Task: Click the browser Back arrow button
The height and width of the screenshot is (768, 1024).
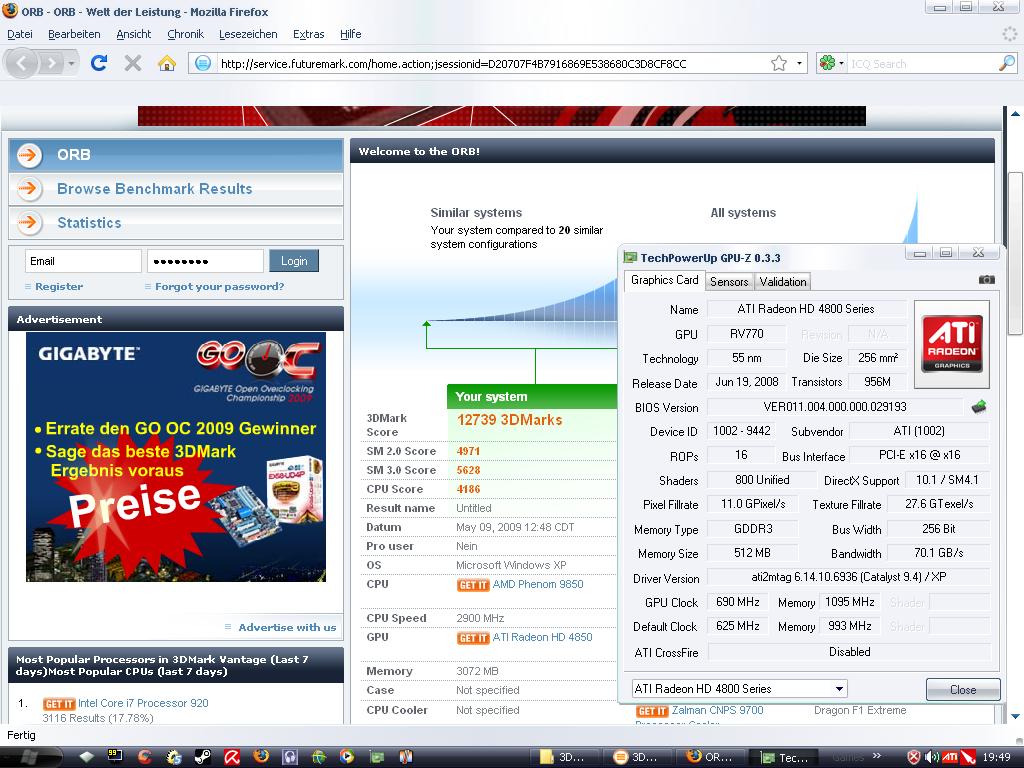Action: point(22,63)
